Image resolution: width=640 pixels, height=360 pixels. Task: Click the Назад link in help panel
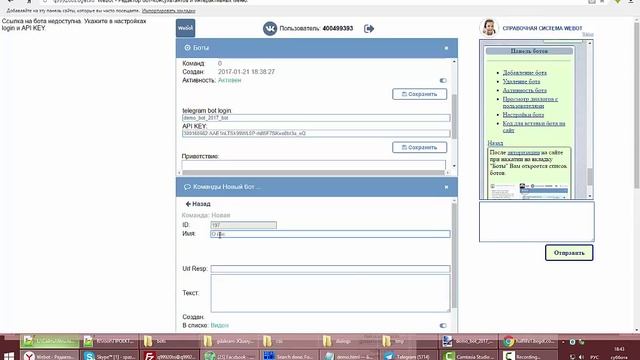(x=495, y=143)
